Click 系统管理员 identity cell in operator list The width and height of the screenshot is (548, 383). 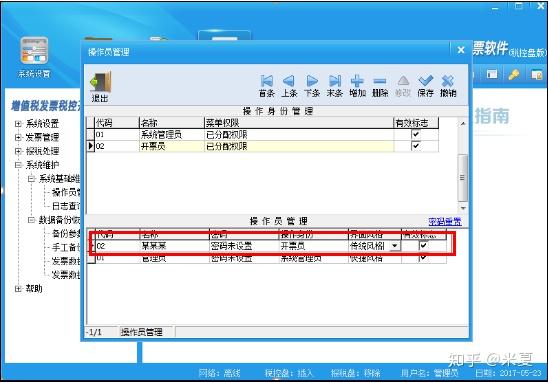313,259
